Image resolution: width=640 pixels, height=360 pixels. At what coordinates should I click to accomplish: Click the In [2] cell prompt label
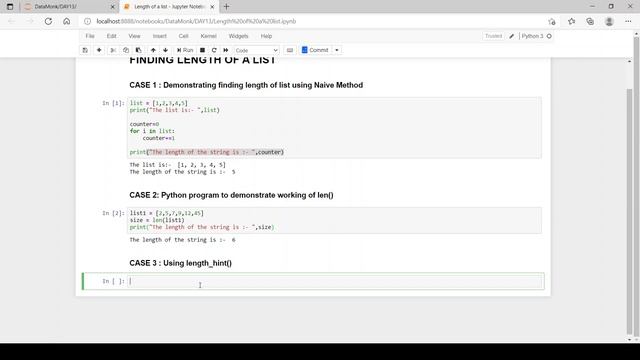[x=113, y=213]
